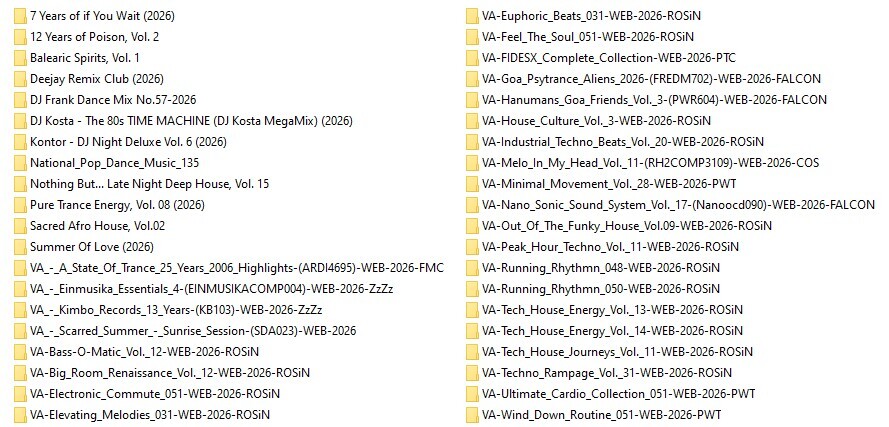The width and height of the screenshot is (889, 427).
Task: Select the 'VA-Bass-O-Matic_Vol._12-WEB-2026-ROSiN' name
Action: [144, 352]
